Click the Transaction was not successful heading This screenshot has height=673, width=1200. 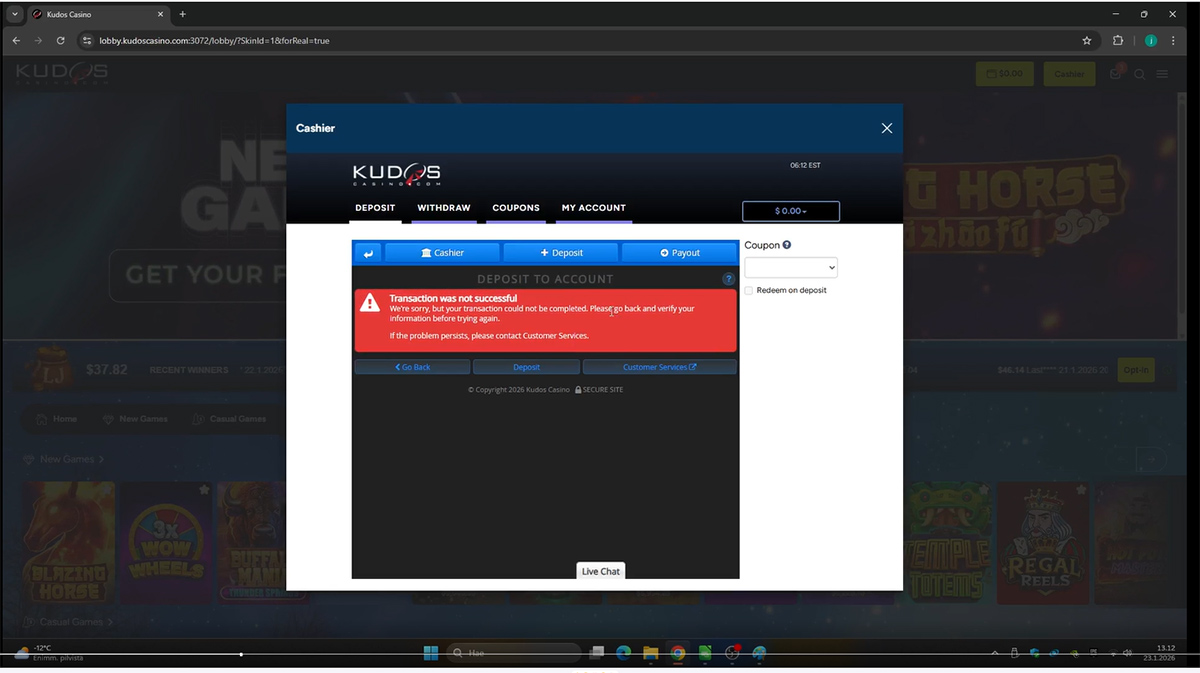tap(453, 298)
